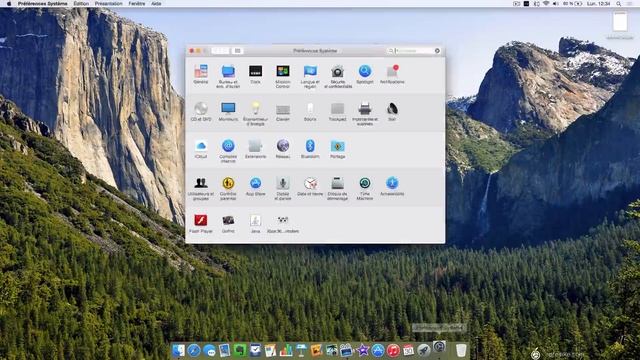Open Keynote from the Dock
This screenshot has width=640, height=360.
point(301,350)
